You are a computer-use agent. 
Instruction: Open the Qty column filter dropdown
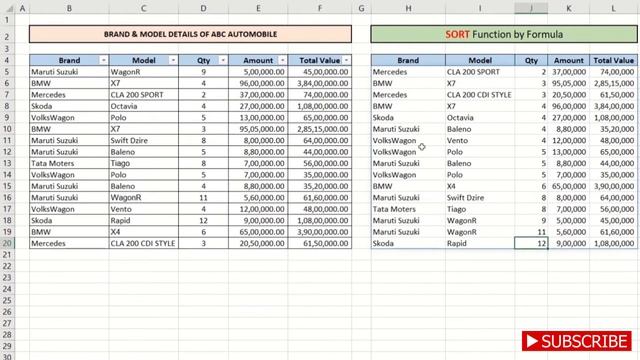(x=223, y=60)
